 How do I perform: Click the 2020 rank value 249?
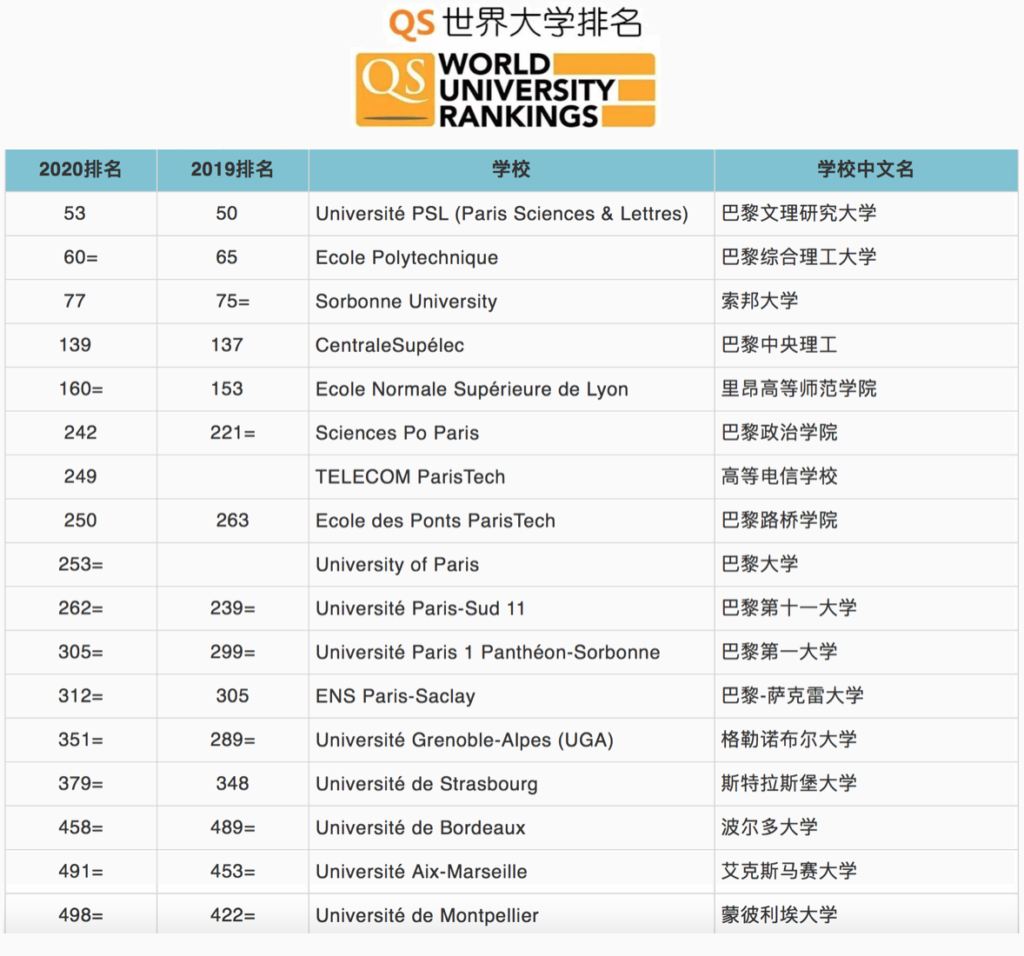tap(80, 477)
